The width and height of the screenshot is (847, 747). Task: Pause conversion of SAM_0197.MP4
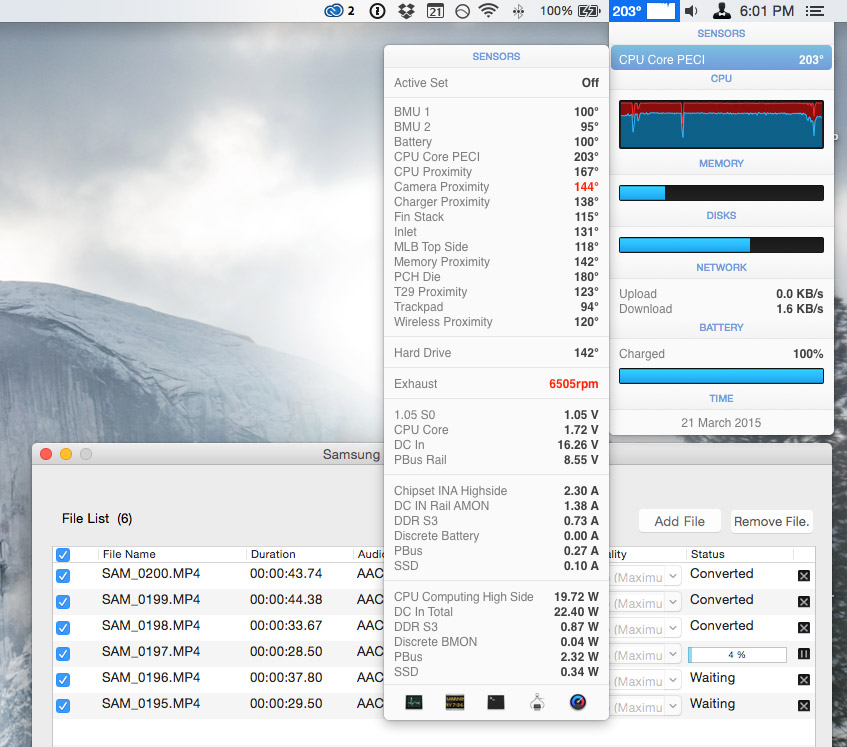[x=803, y=654]
